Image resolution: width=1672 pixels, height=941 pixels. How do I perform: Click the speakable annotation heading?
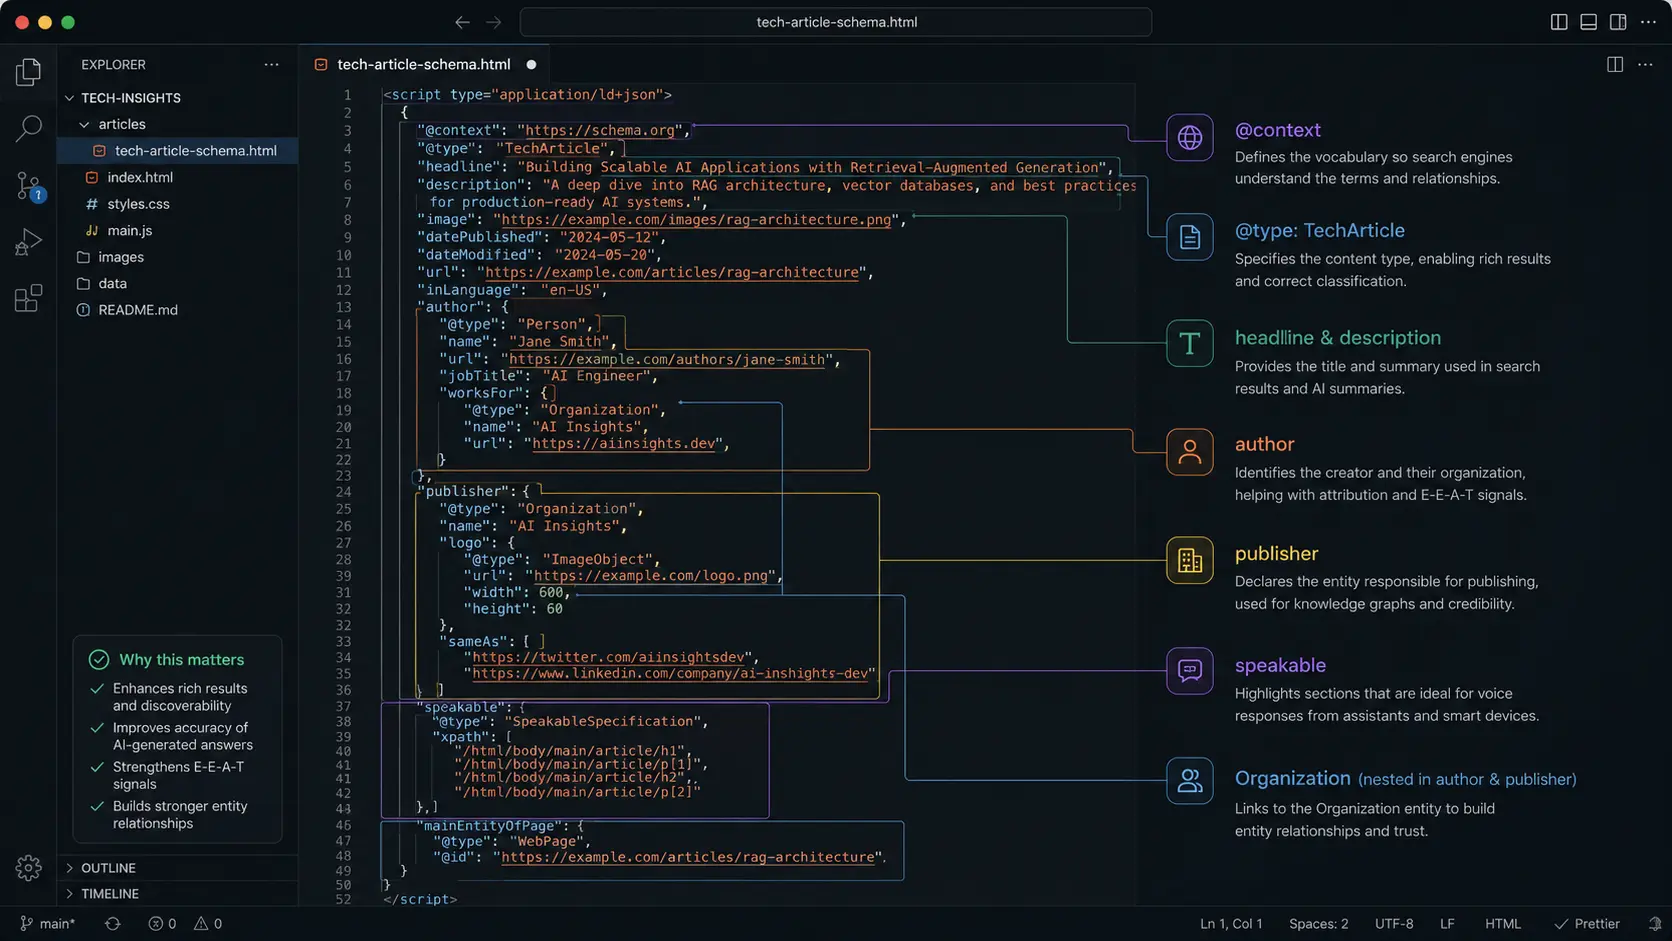pyautogui.click(x=1280, y=665)
